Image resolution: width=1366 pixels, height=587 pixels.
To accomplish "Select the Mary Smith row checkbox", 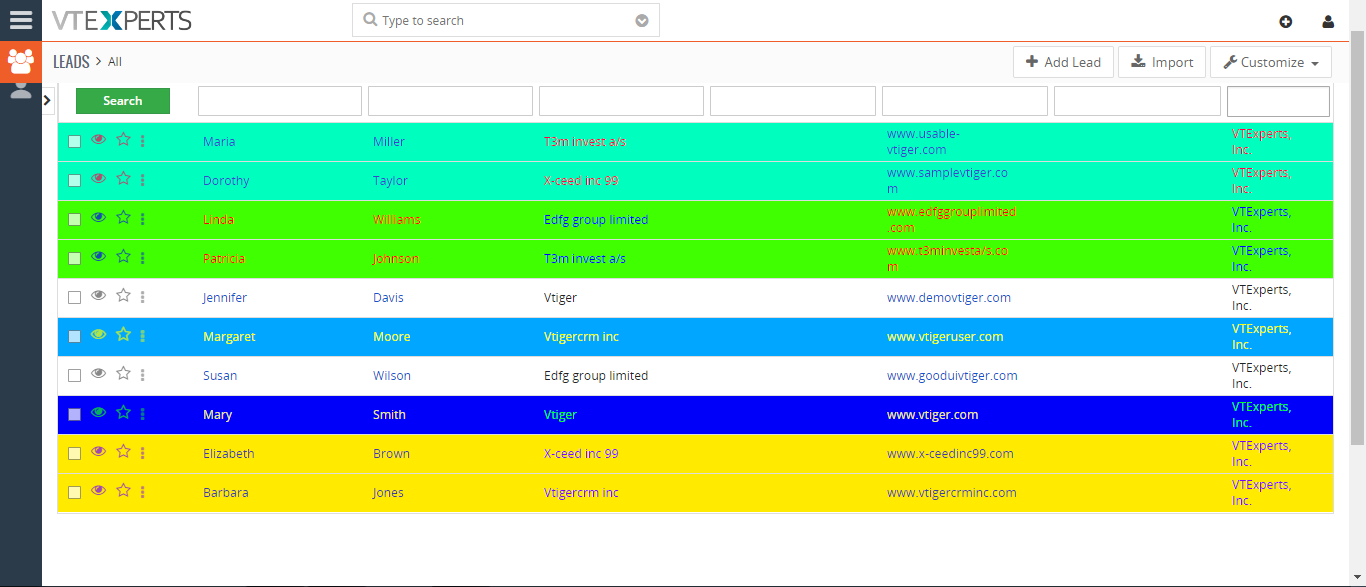I will coord(74,415).
